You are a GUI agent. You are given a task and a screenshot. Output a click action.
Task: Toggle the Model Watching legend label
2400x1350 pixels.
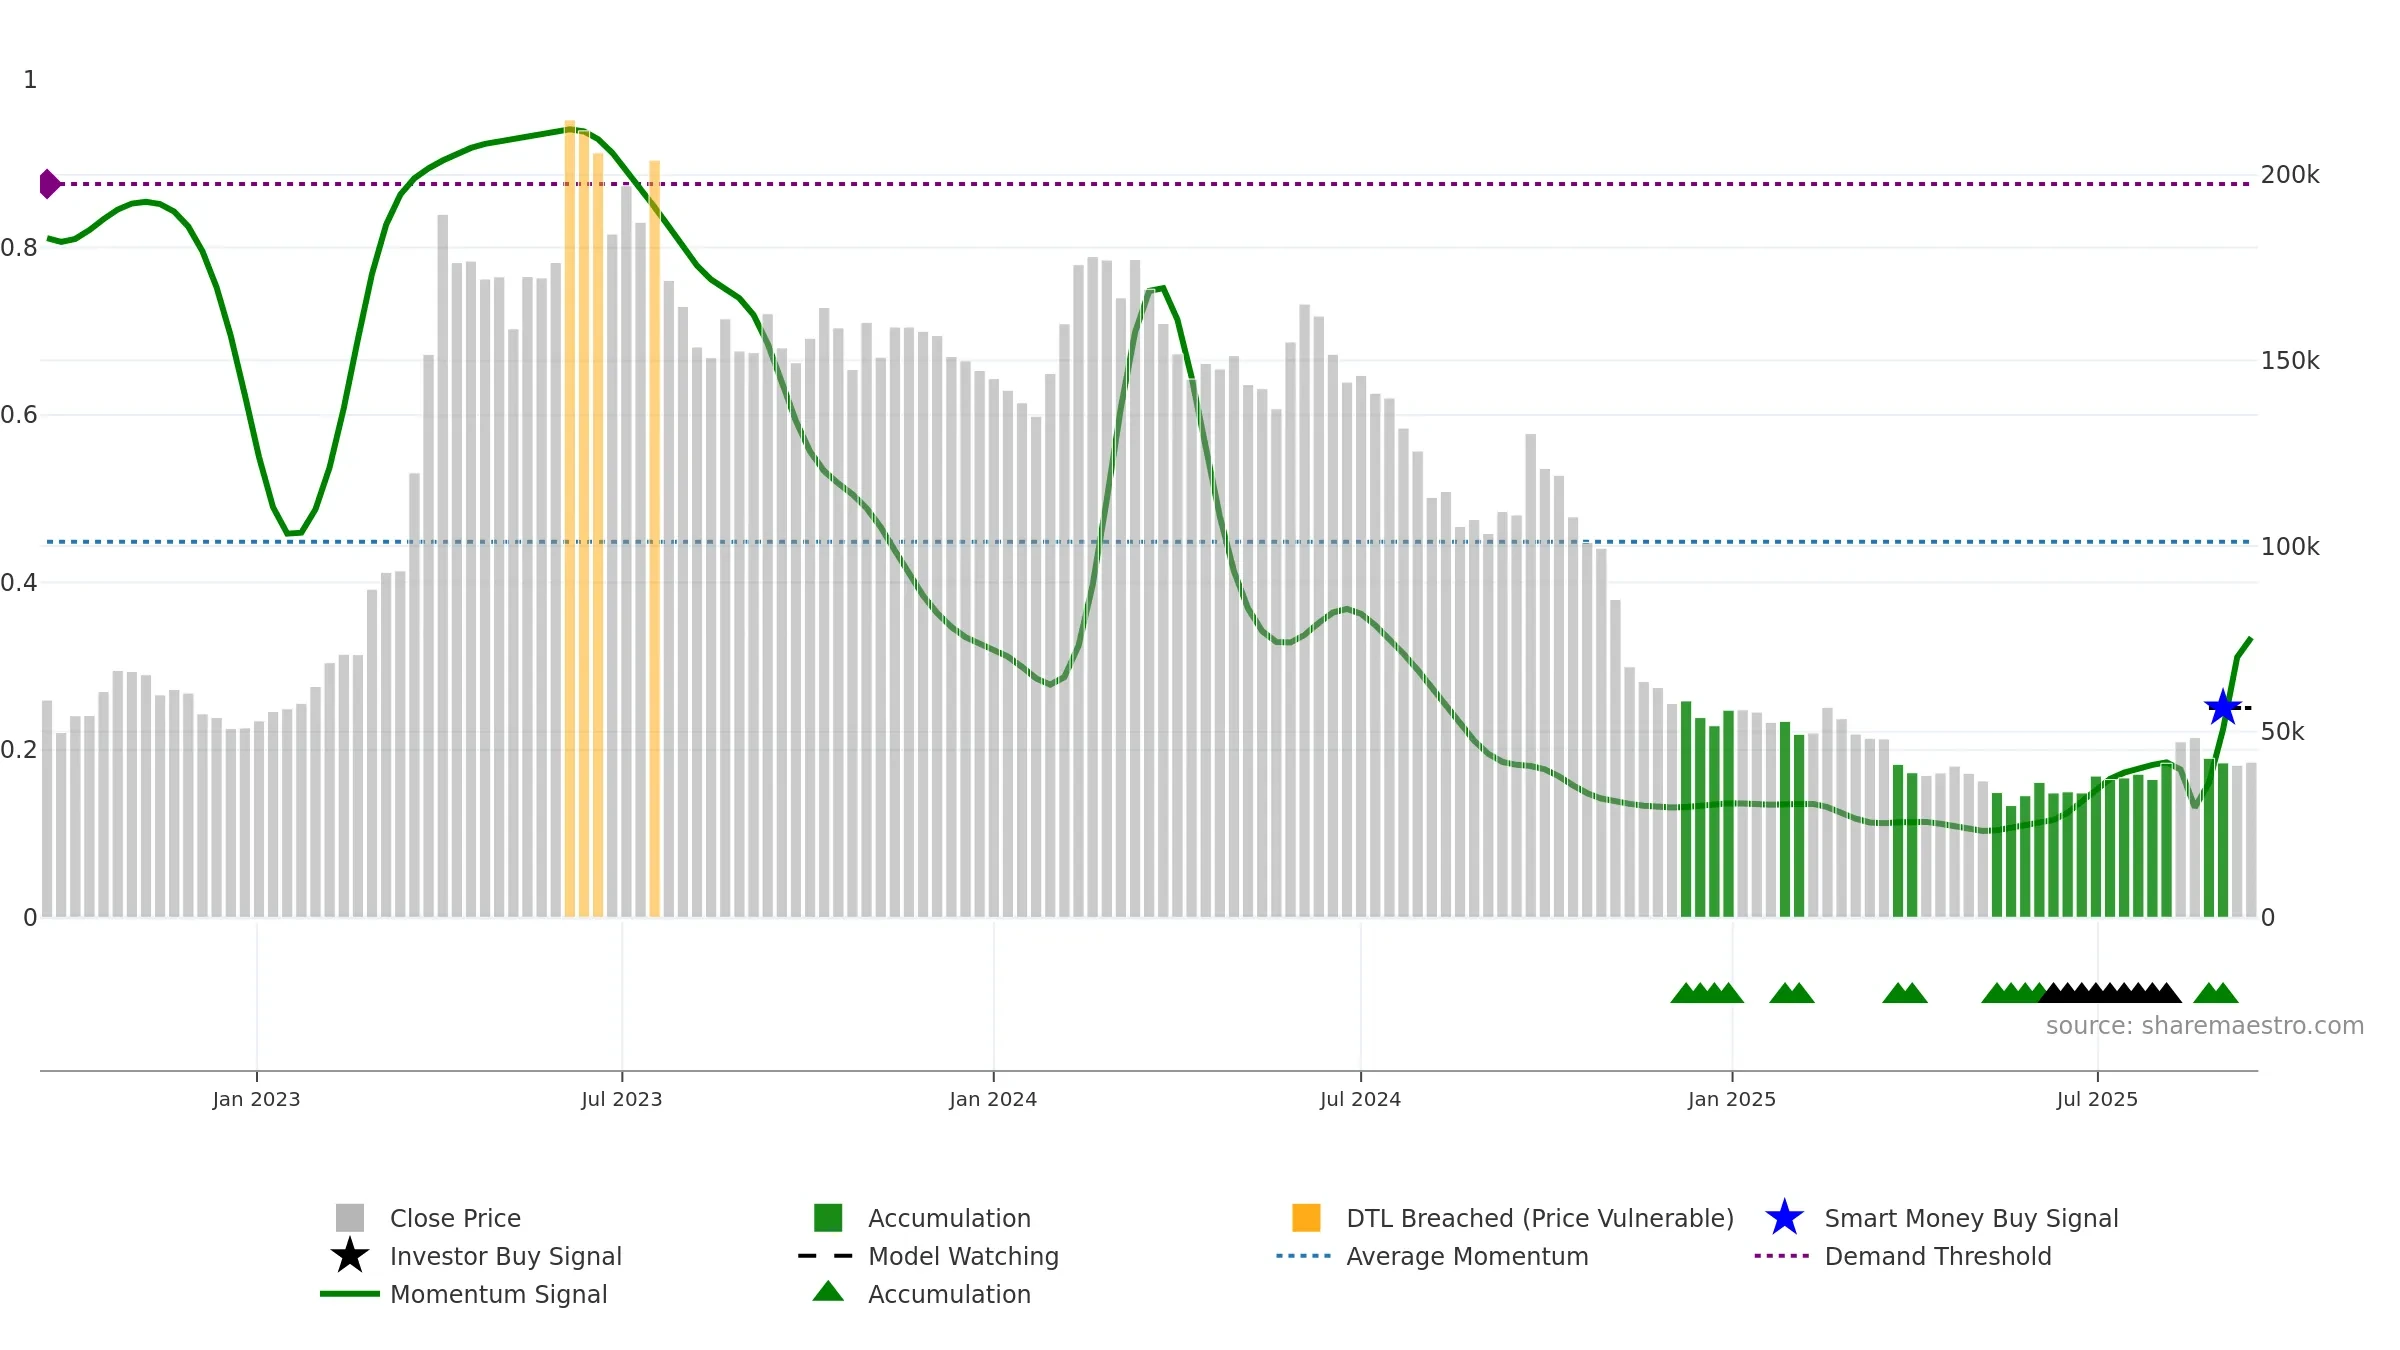(x=963, y=1256)
